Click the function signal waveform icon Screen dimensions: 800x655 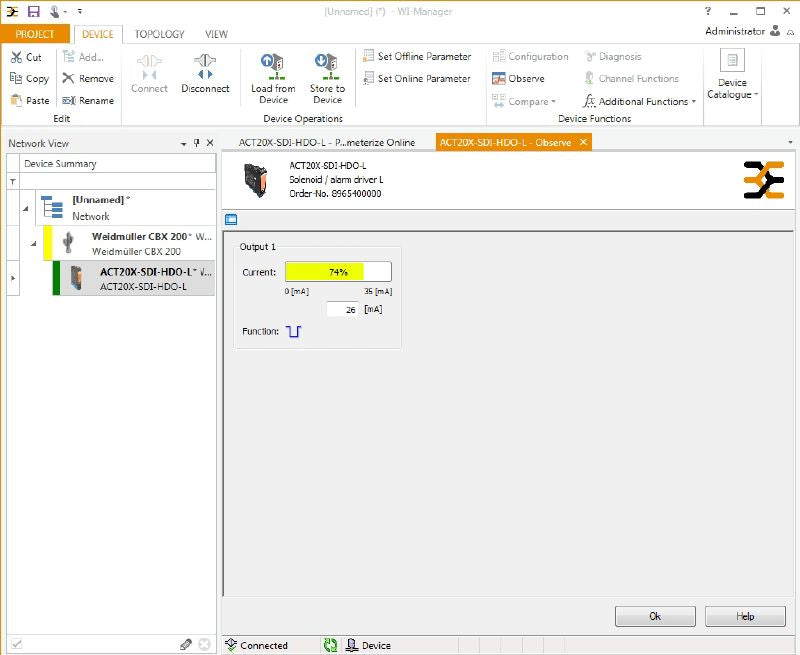(x=293, y=331)
